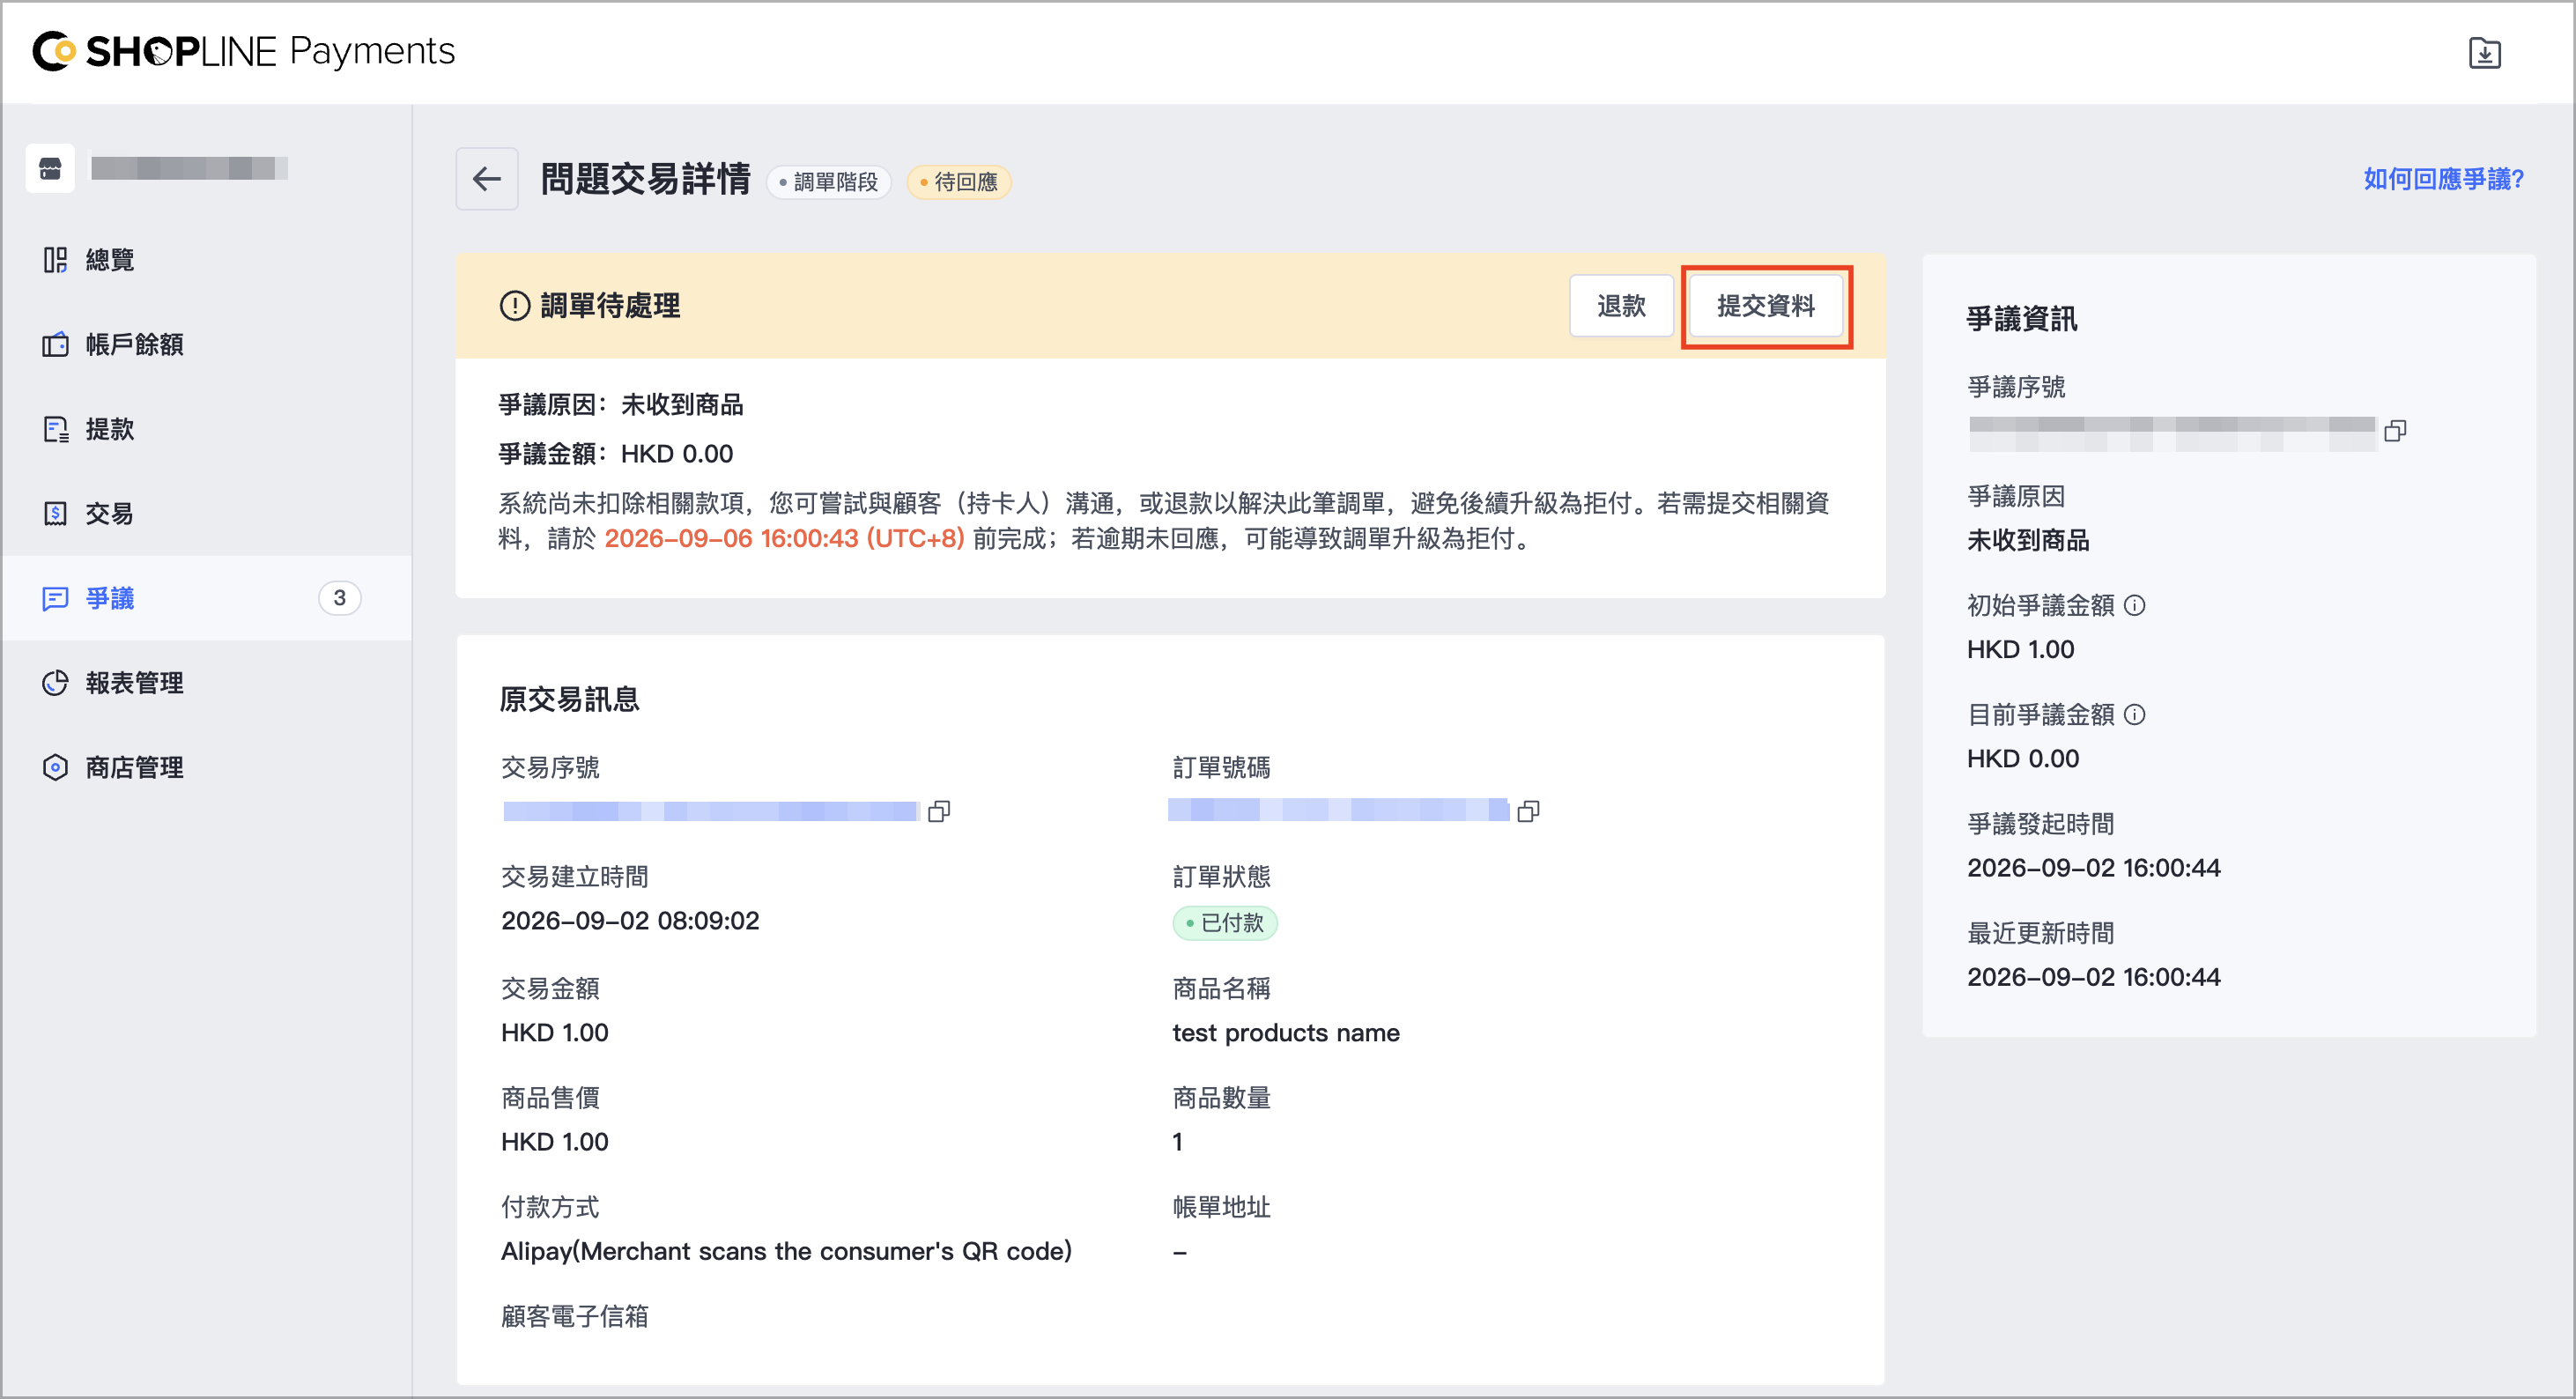
Task: Open 總覽 overview in the sidebar
Action: (x=206, y=260)
